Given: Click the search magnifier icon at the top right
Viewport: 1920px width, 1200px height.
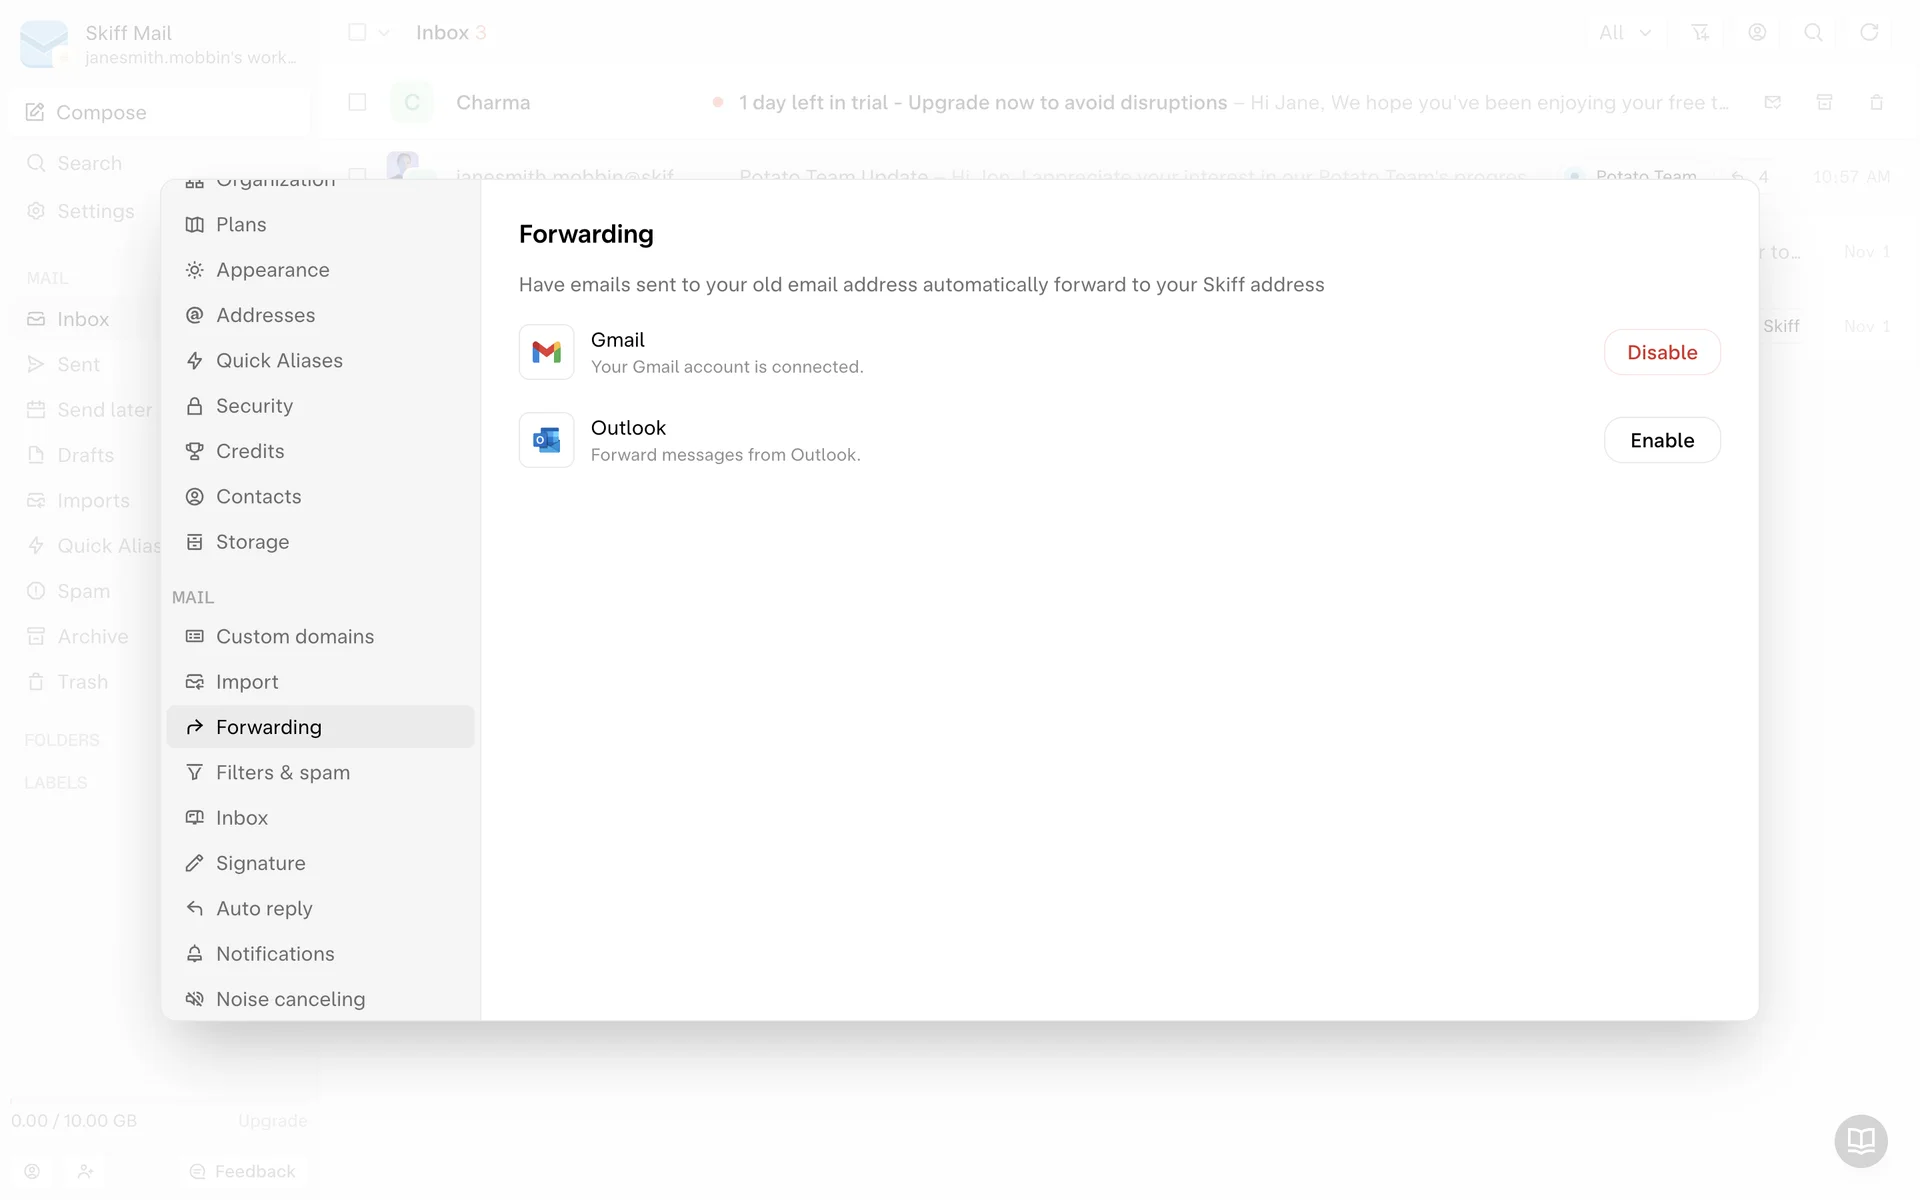Looking at the screenshot, I should tap(1812, 33).
